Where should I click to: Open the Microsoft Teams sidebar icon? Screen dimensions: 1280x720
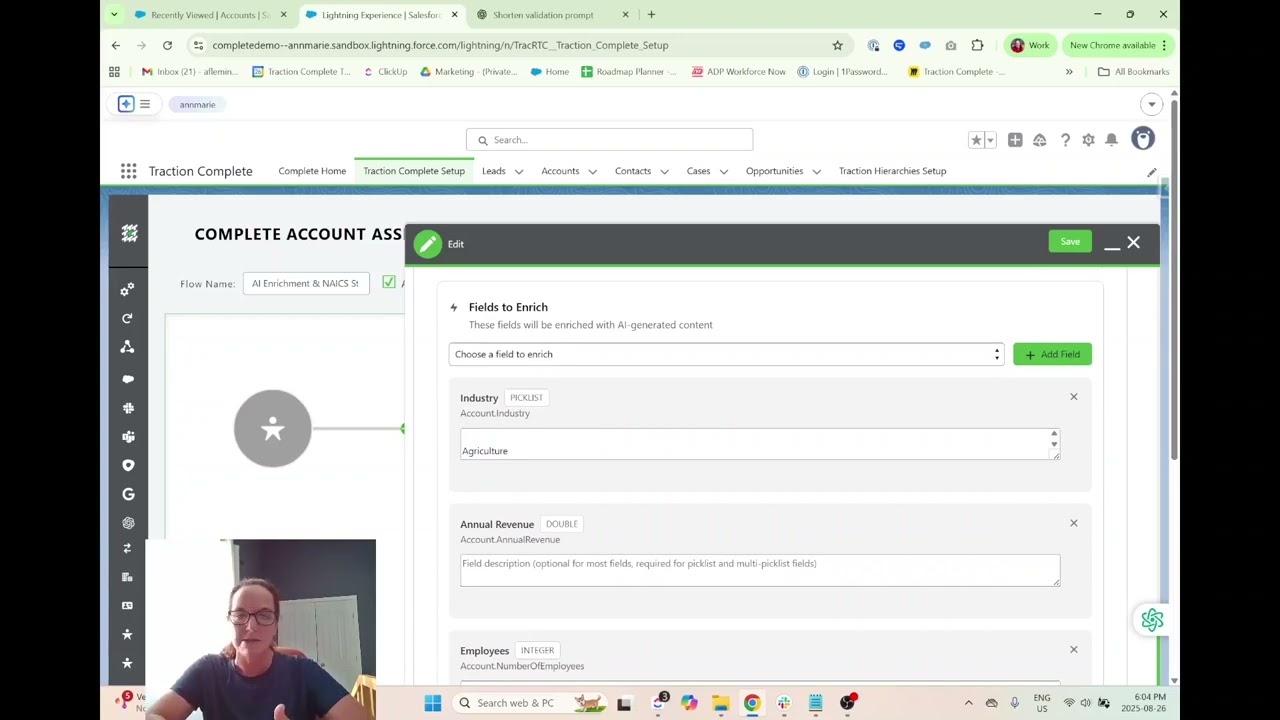[x=127, y=437]
